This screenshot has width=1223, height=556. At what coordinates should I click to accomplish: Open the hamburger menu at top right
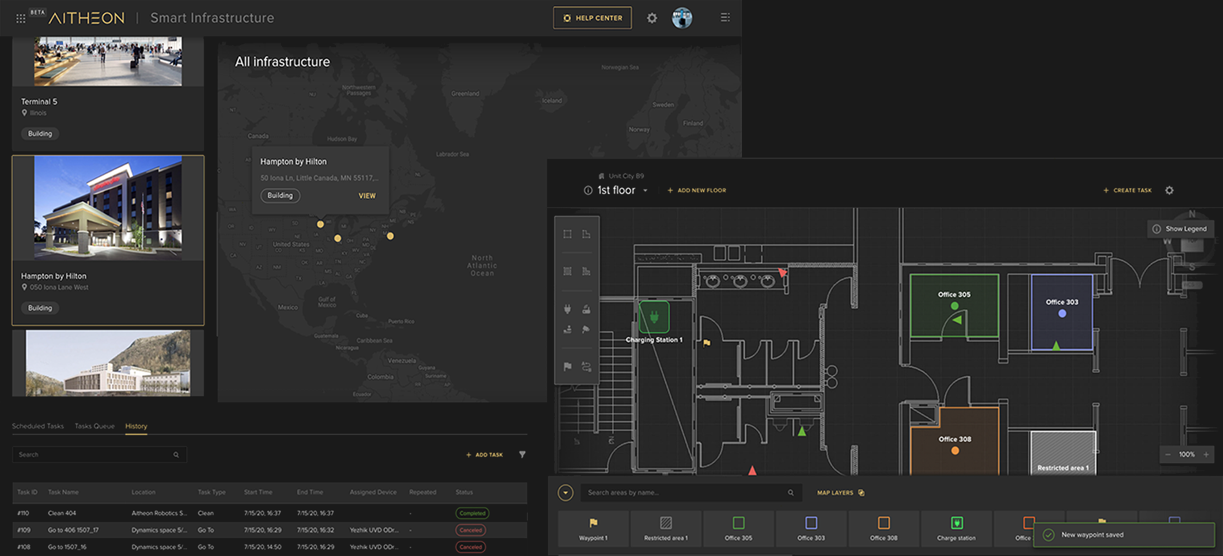(725, 18)
